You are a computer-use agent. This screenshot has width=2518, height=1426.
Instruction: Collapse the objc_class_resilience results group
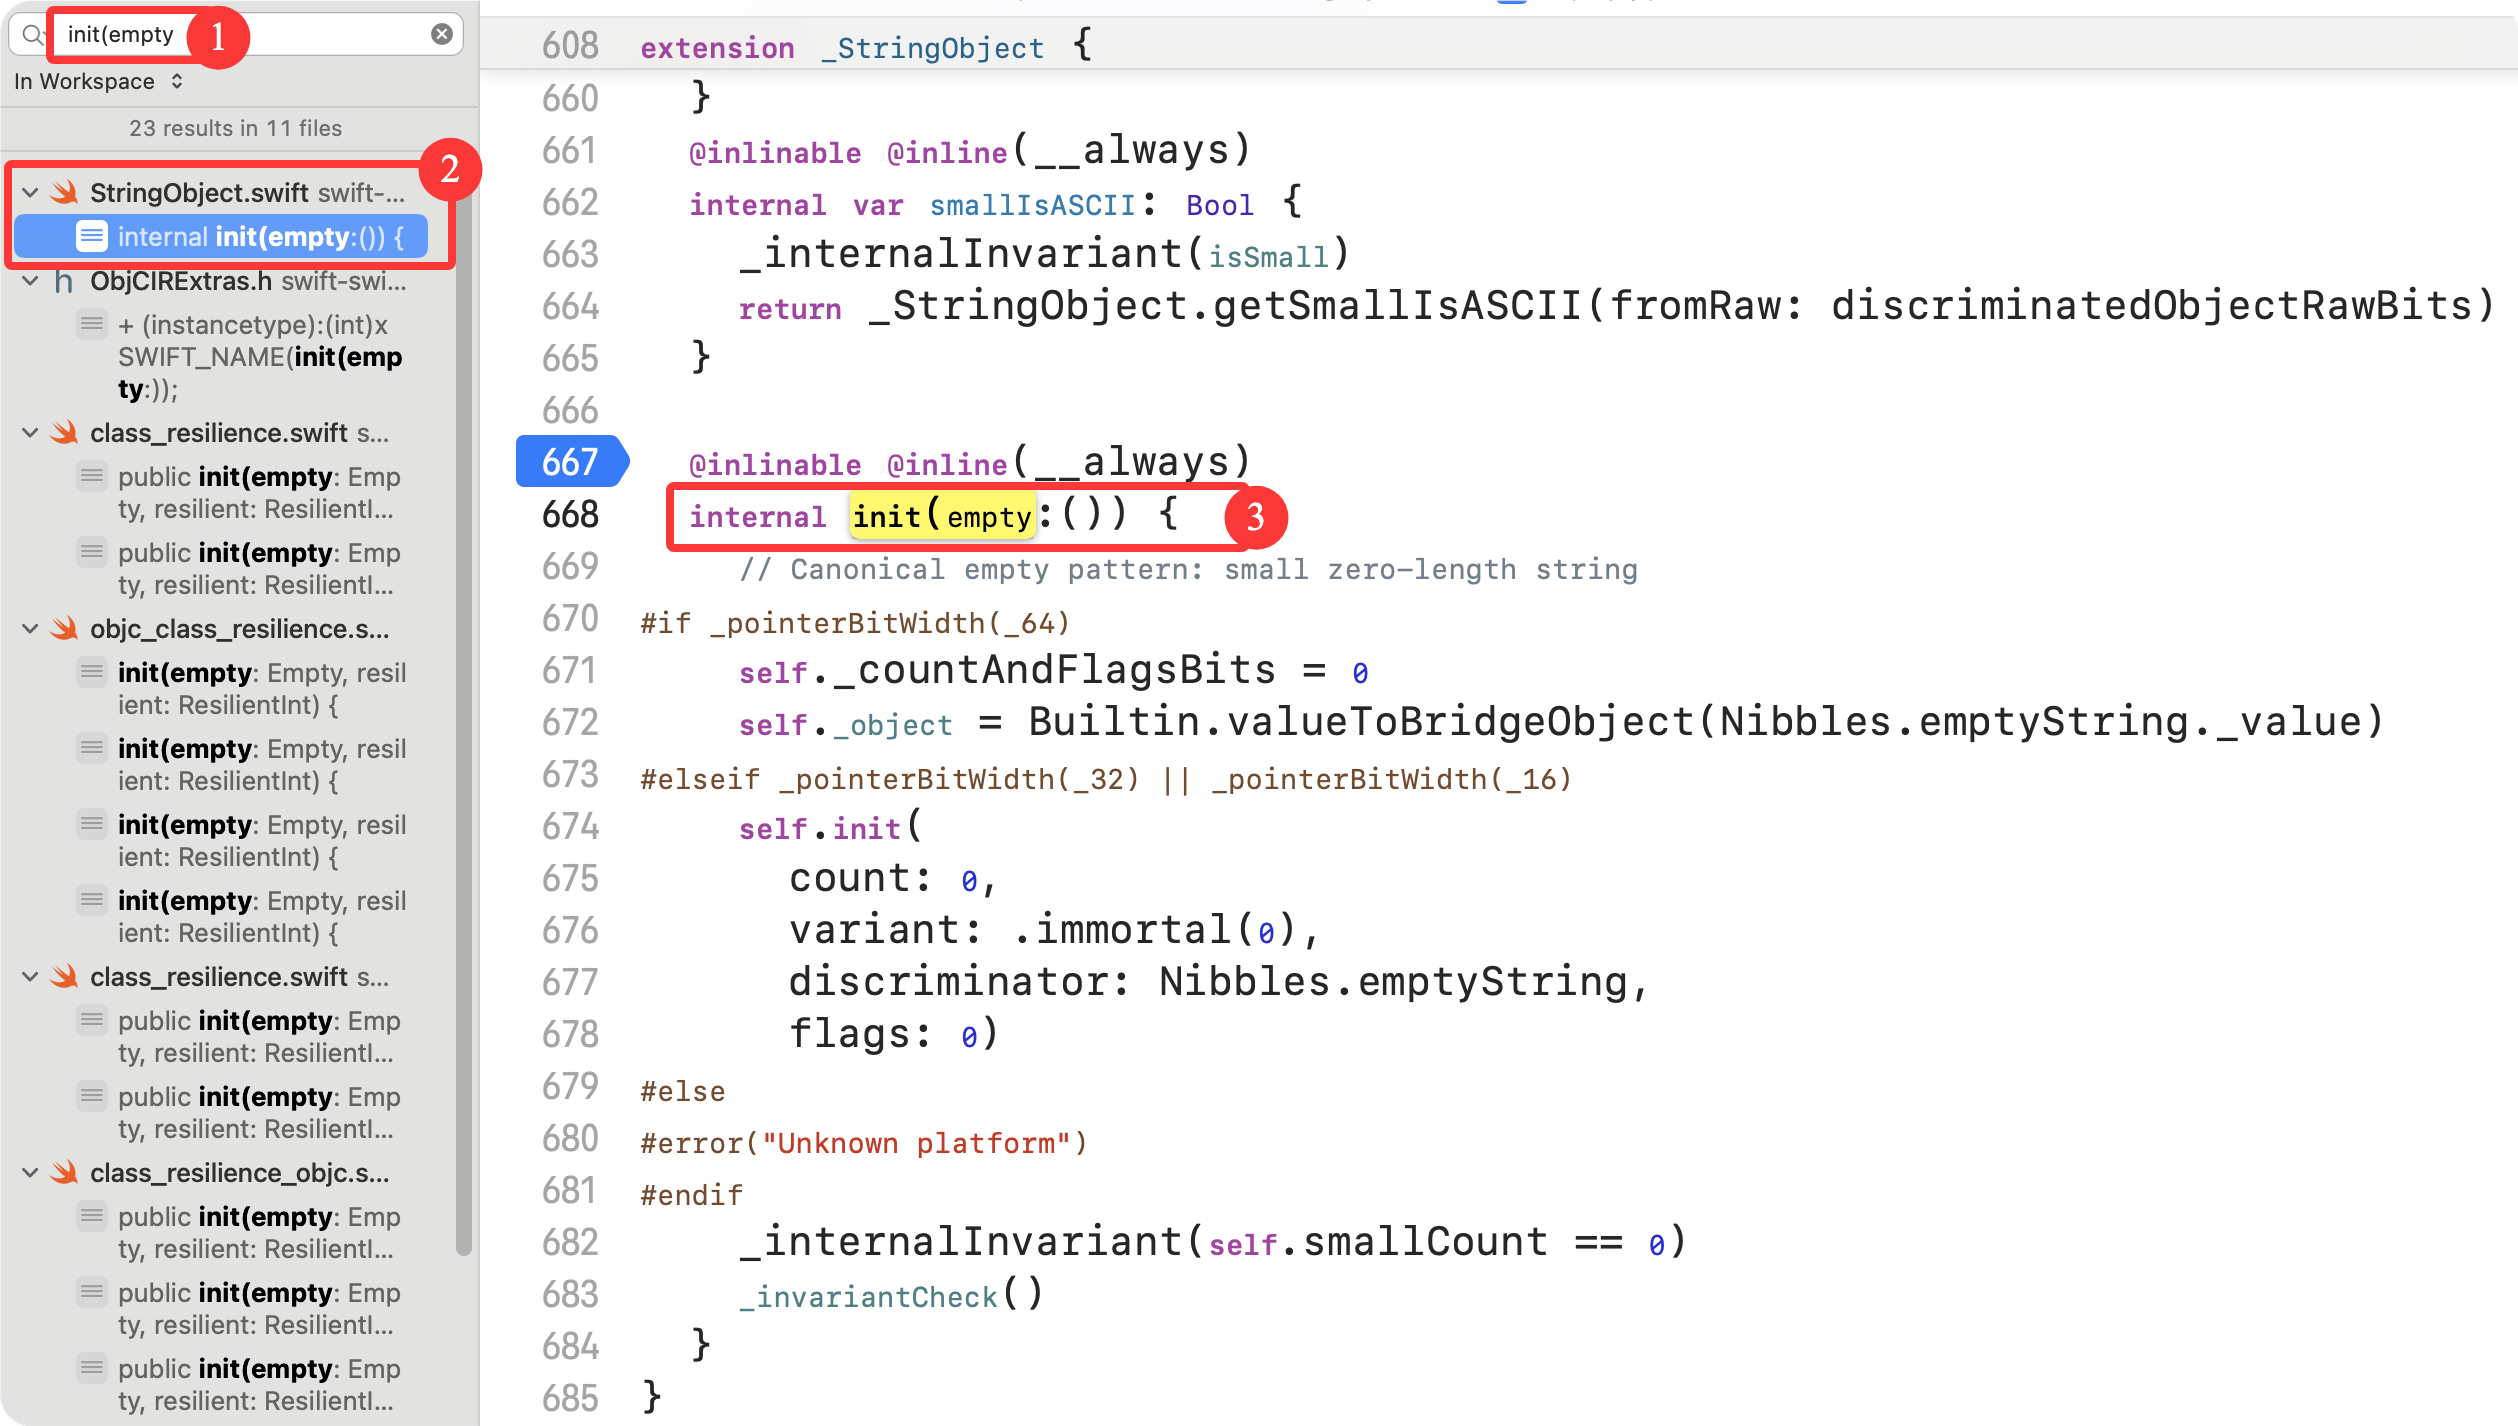tap(30, 629)
